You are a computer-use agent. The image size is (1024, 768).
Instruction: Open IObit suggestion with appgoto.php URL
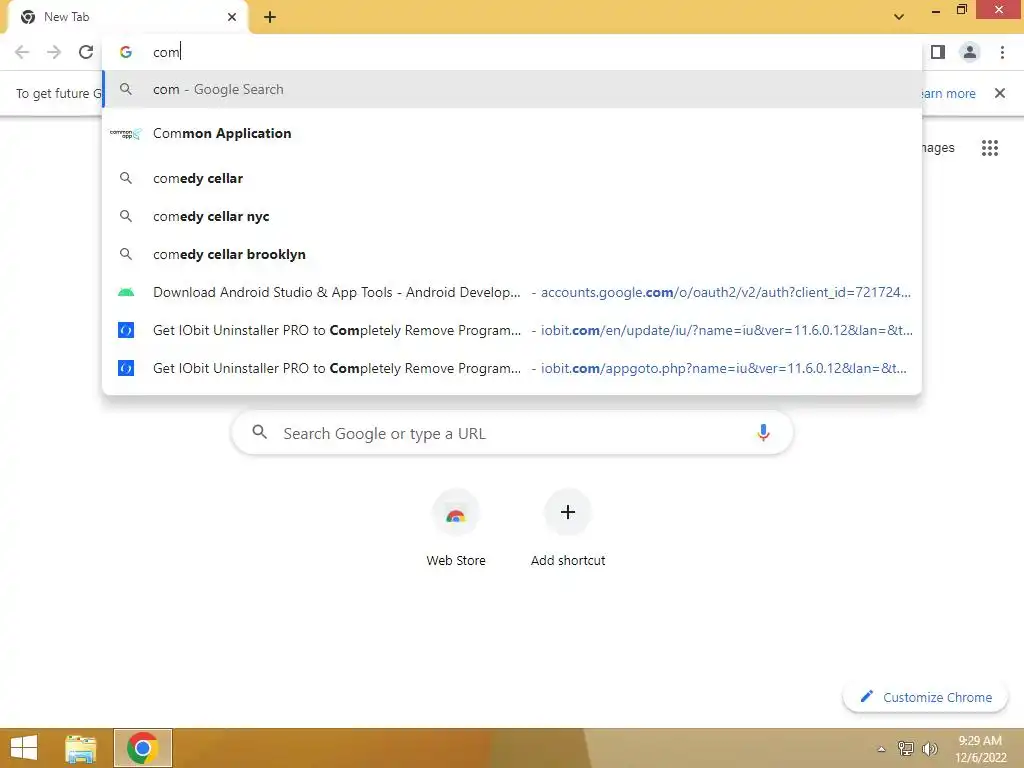[513, 368]
